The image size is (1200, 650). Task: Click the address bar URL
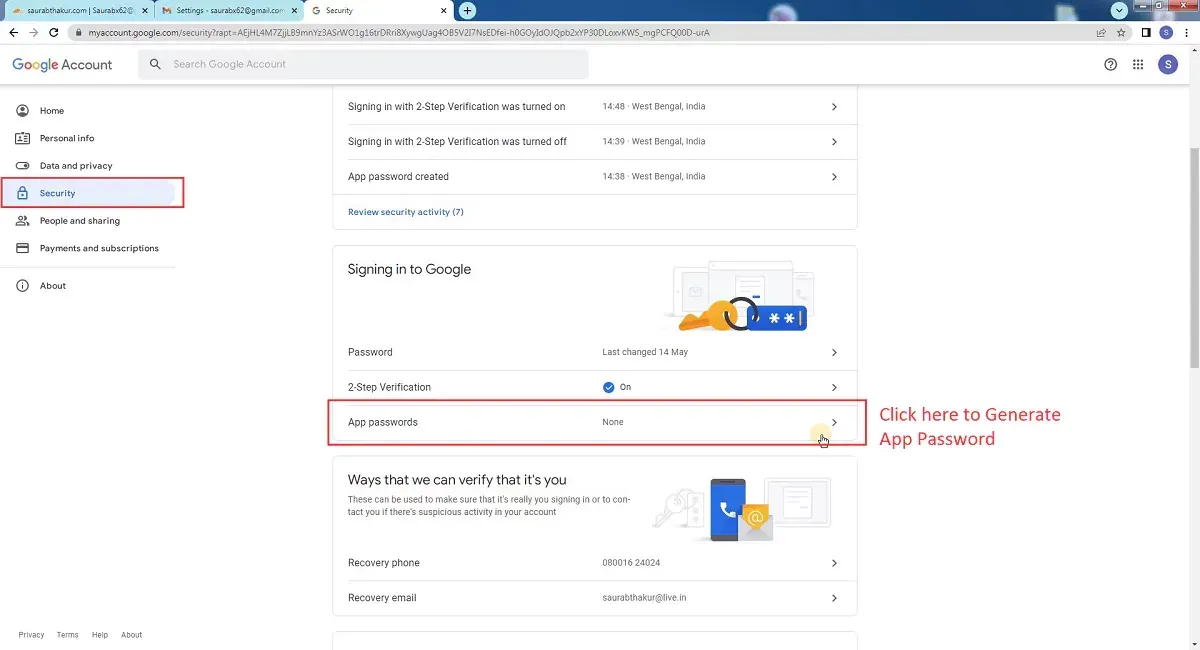tap(400, 32)
